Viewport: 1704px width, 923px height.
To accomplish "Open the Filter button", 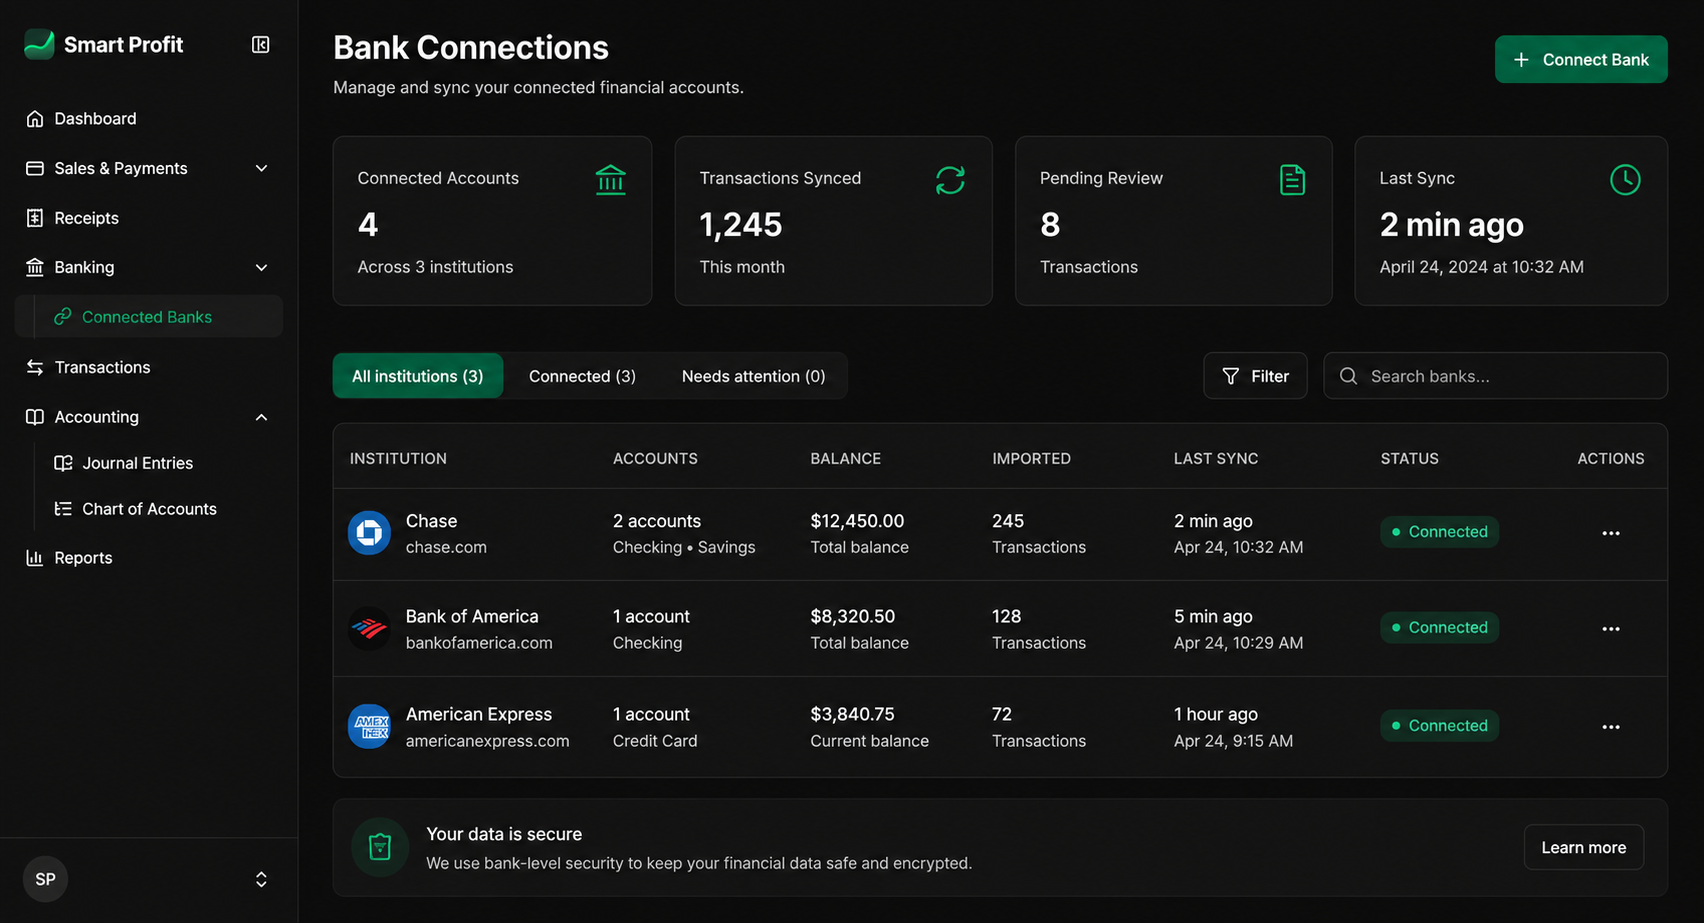I will (x=1255, y=376).
